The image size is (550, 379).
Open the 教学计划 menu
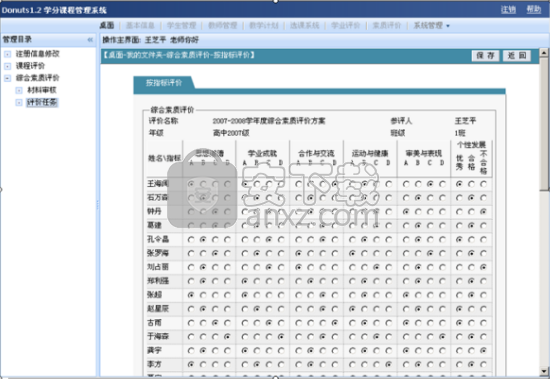click(x=263, y=25)
